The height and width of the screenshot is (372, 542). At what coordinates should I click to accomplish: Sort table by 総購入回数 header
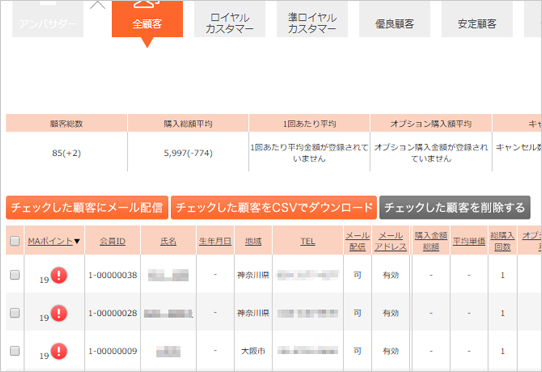click(503, 241)
